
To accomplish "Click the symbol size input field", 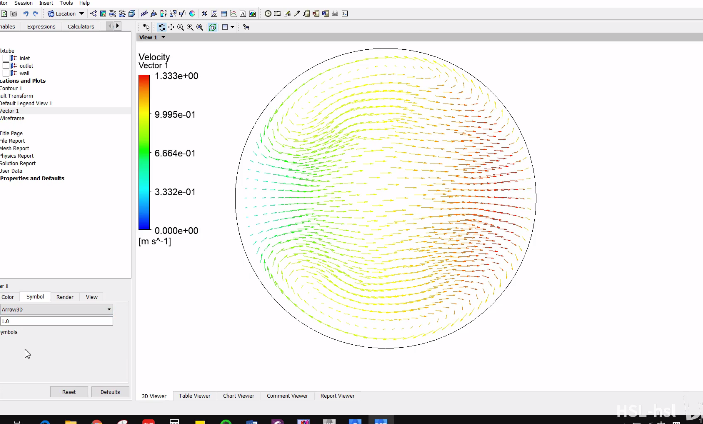I will [56, 321].
